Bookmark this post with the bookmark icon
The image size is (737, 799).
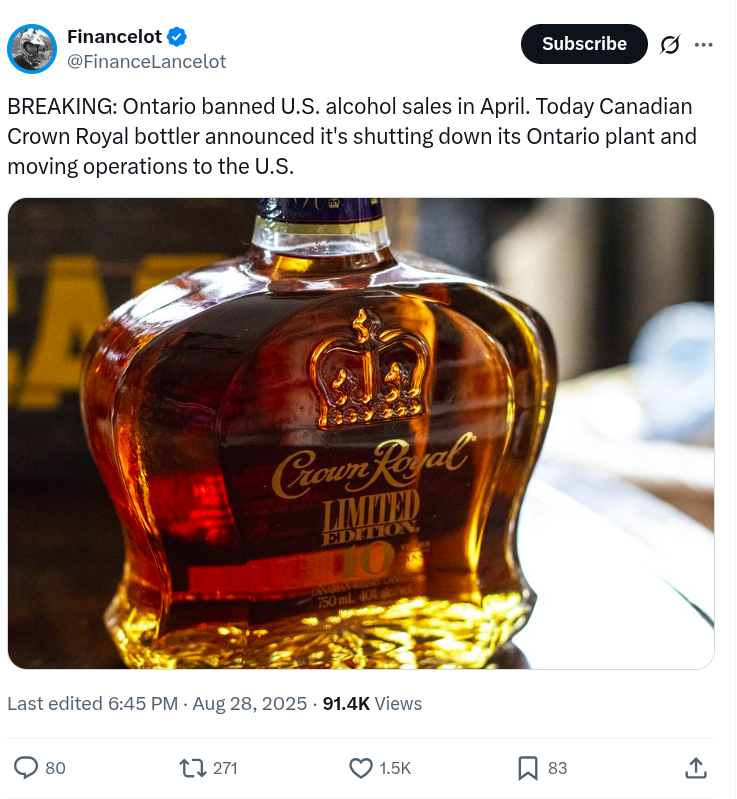click(x=528, y=767)
